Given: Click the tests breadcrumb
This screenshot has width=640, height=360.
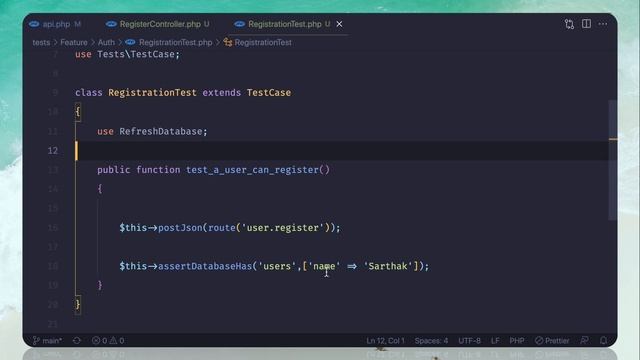Looking at the screenshot, I should (x=41, y=42).
